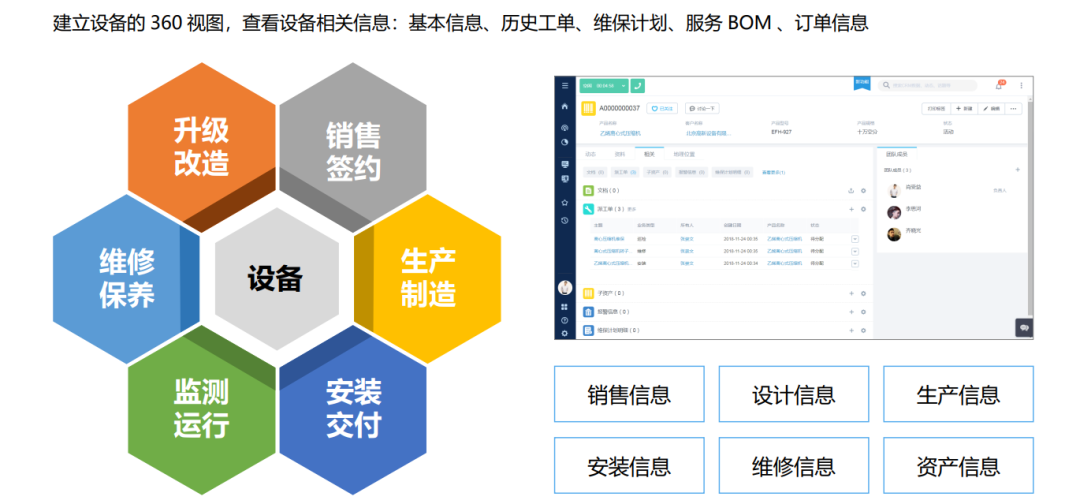Add a team member with the plus icon
The image size is (1080, 504).
point(1017,169)
